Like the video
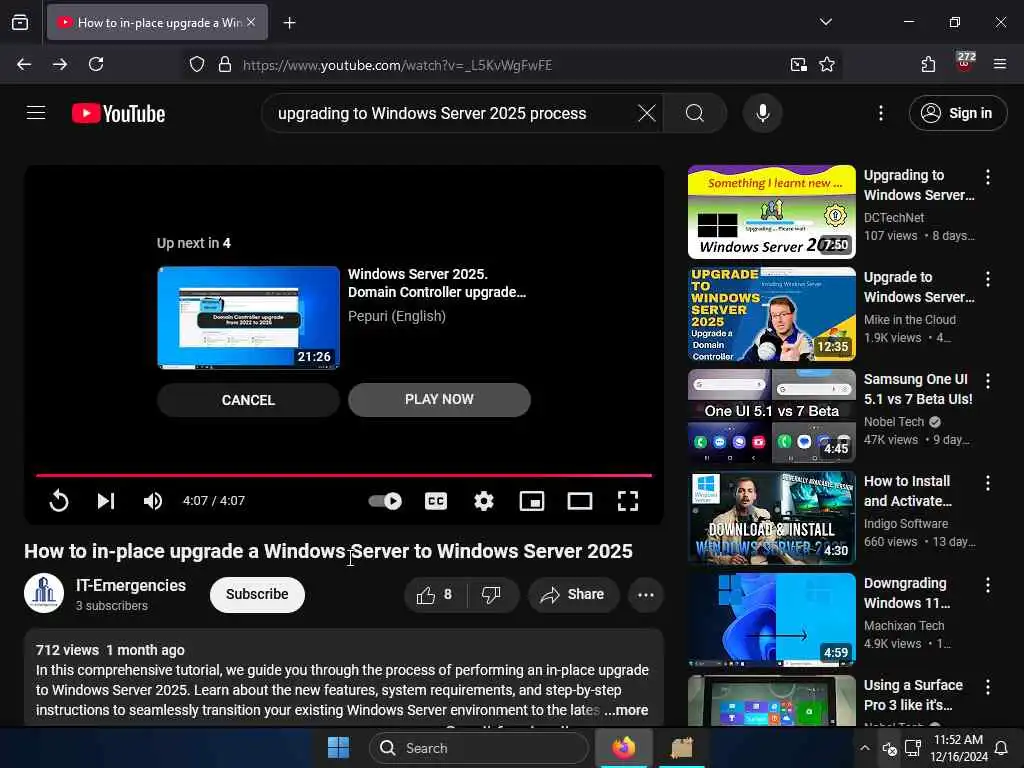The width and height of the screenshot is (1024, 768). [x=436, y=594]
